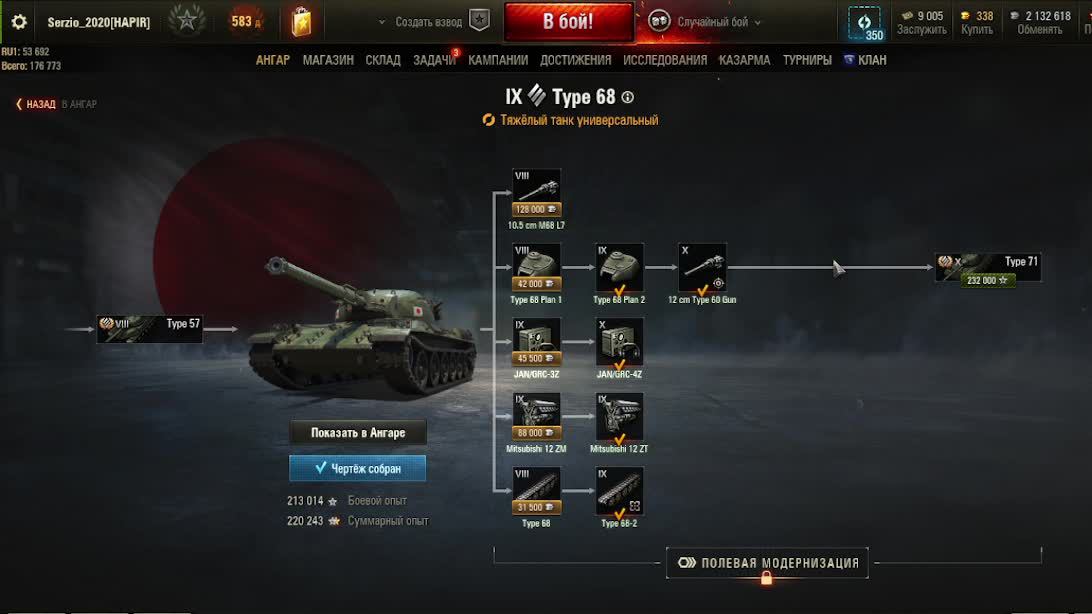Switch to the ИССЛЕДОВАНИЯ tab
1092x614 pixels.
click(664, 60)
